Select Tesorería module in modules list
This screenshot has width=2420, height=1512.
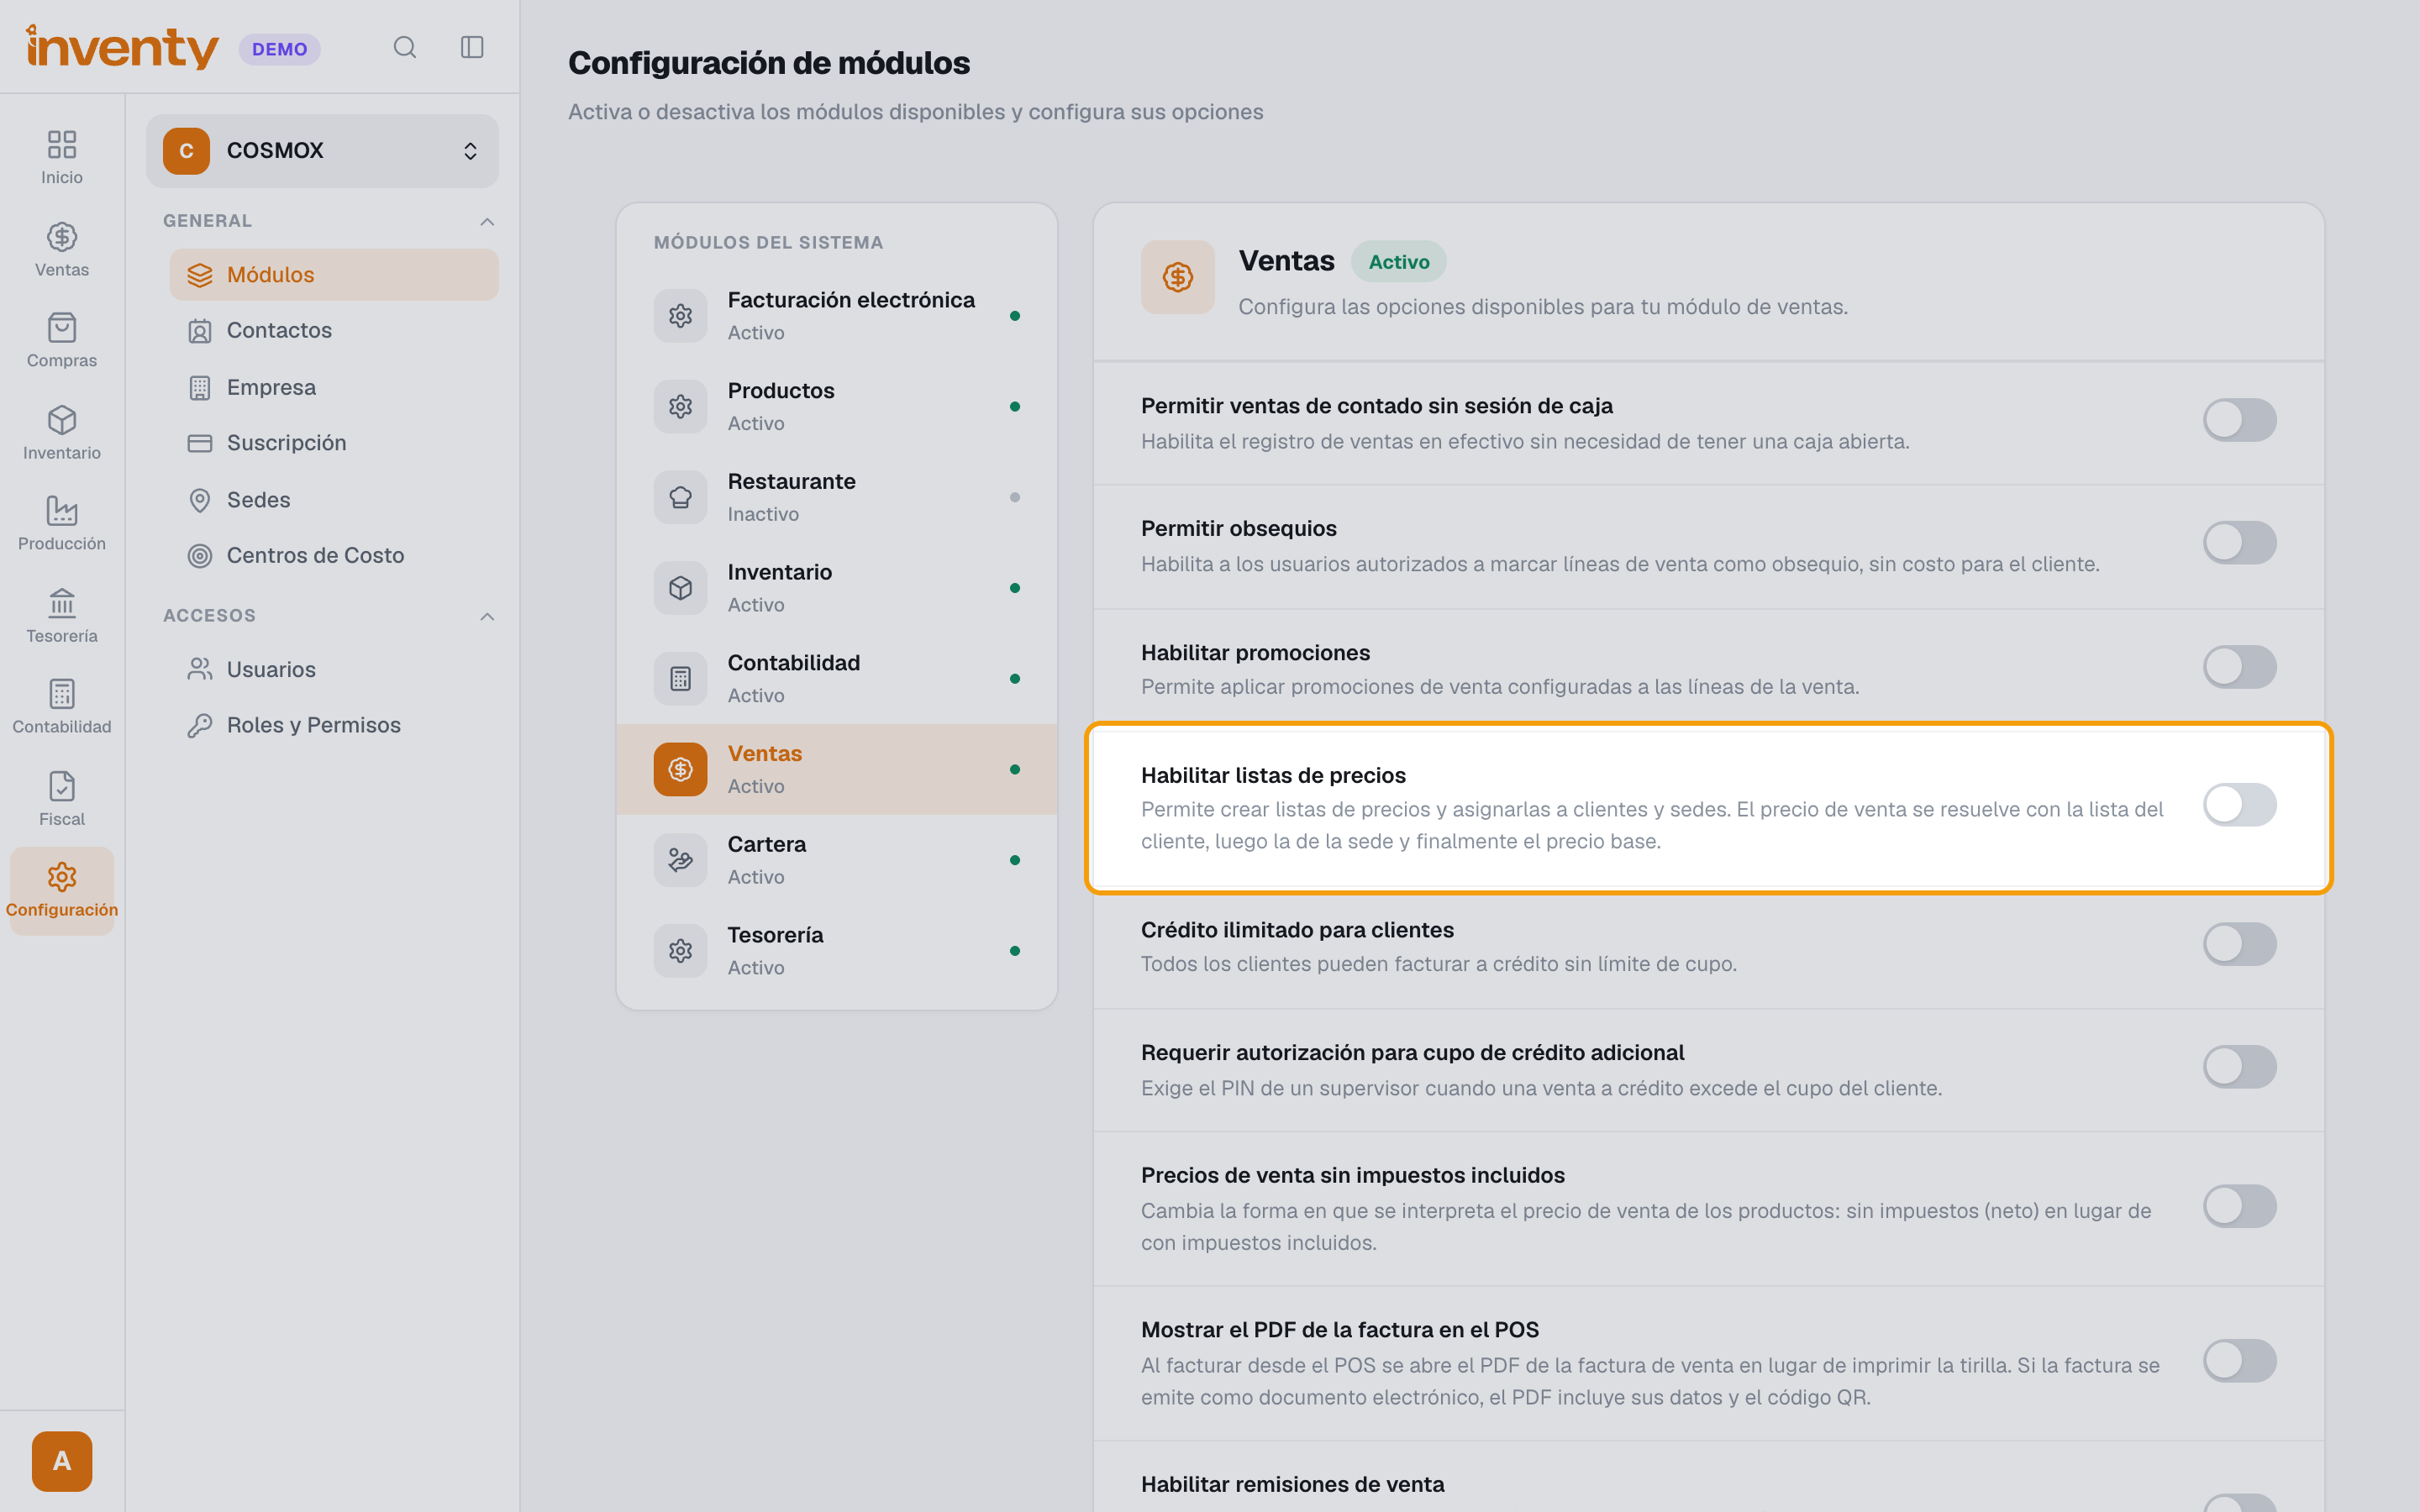(x=837, y=951)
